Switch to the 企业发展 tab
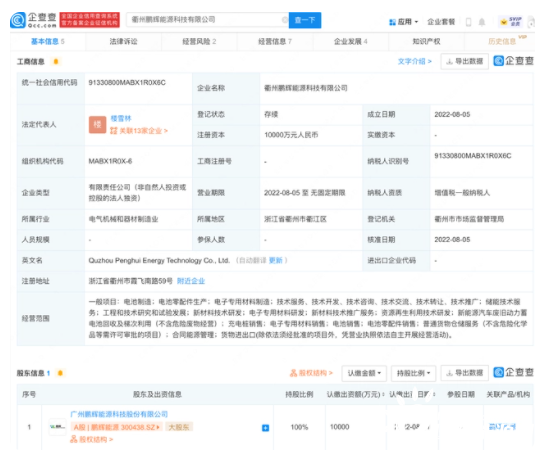The width and height of the screenshot is (543, 450). coord(350,42)
